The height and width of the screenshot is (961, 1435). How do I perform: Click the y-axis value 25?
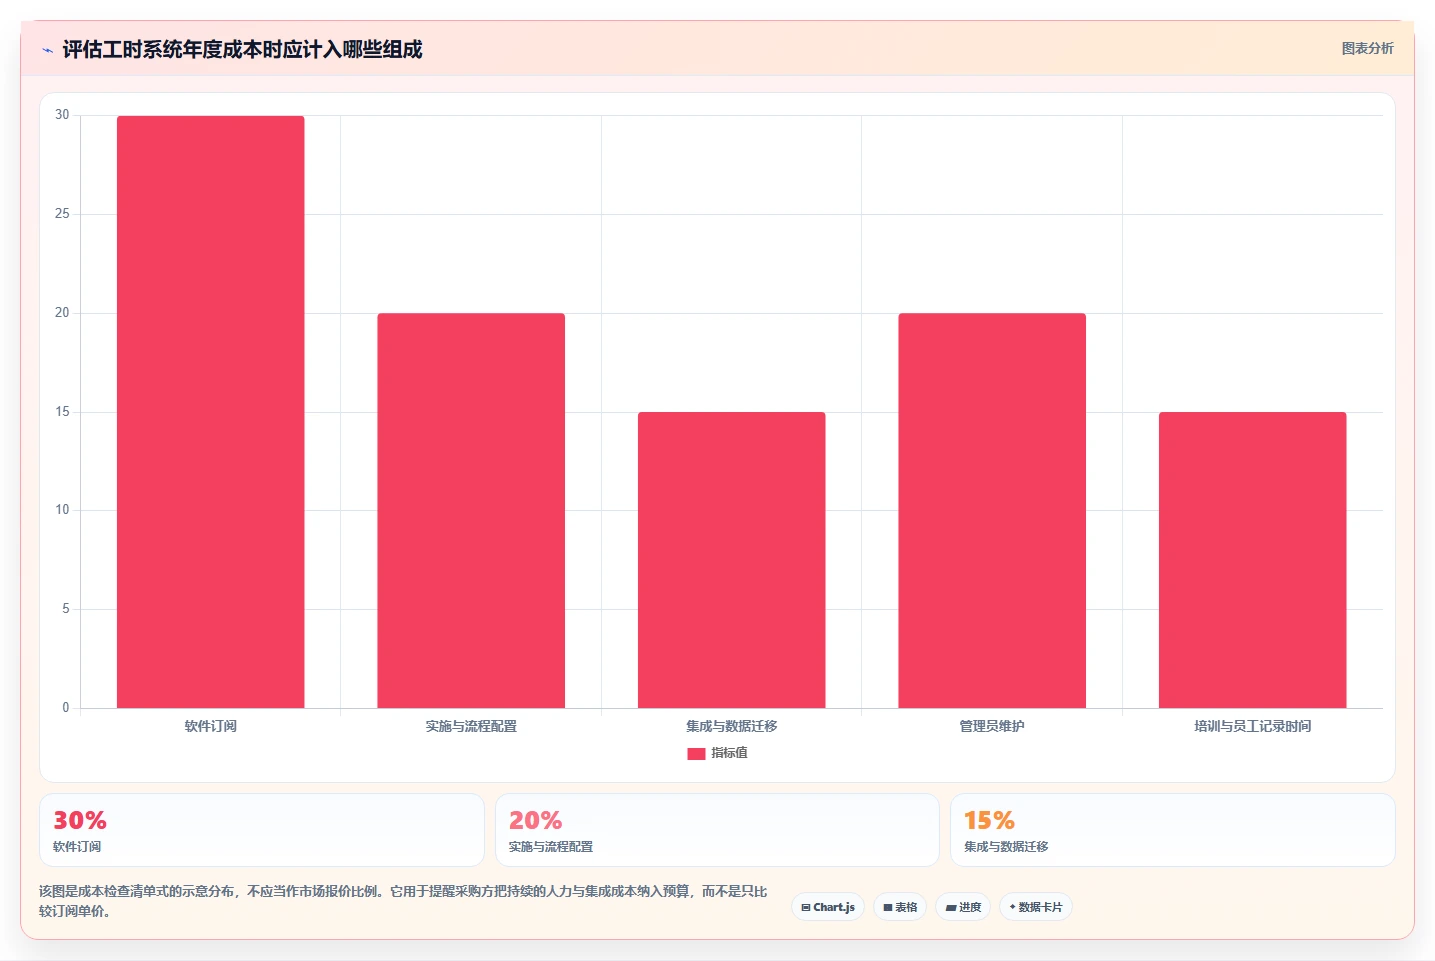click(x=62, y=214)
